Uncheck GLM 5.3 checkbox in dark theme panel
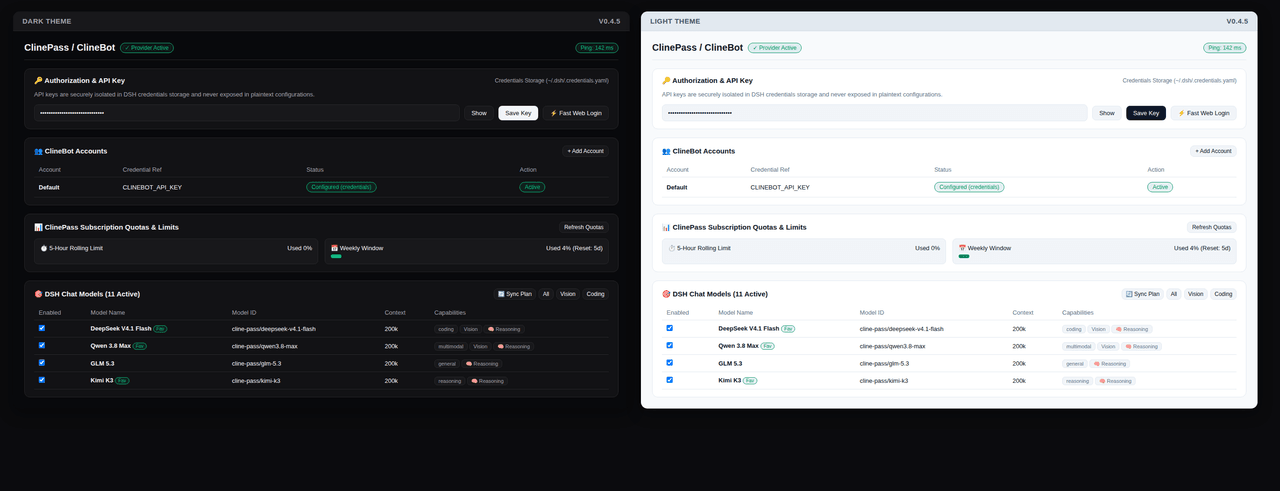Screen dimensions: 1280x491 42,363
